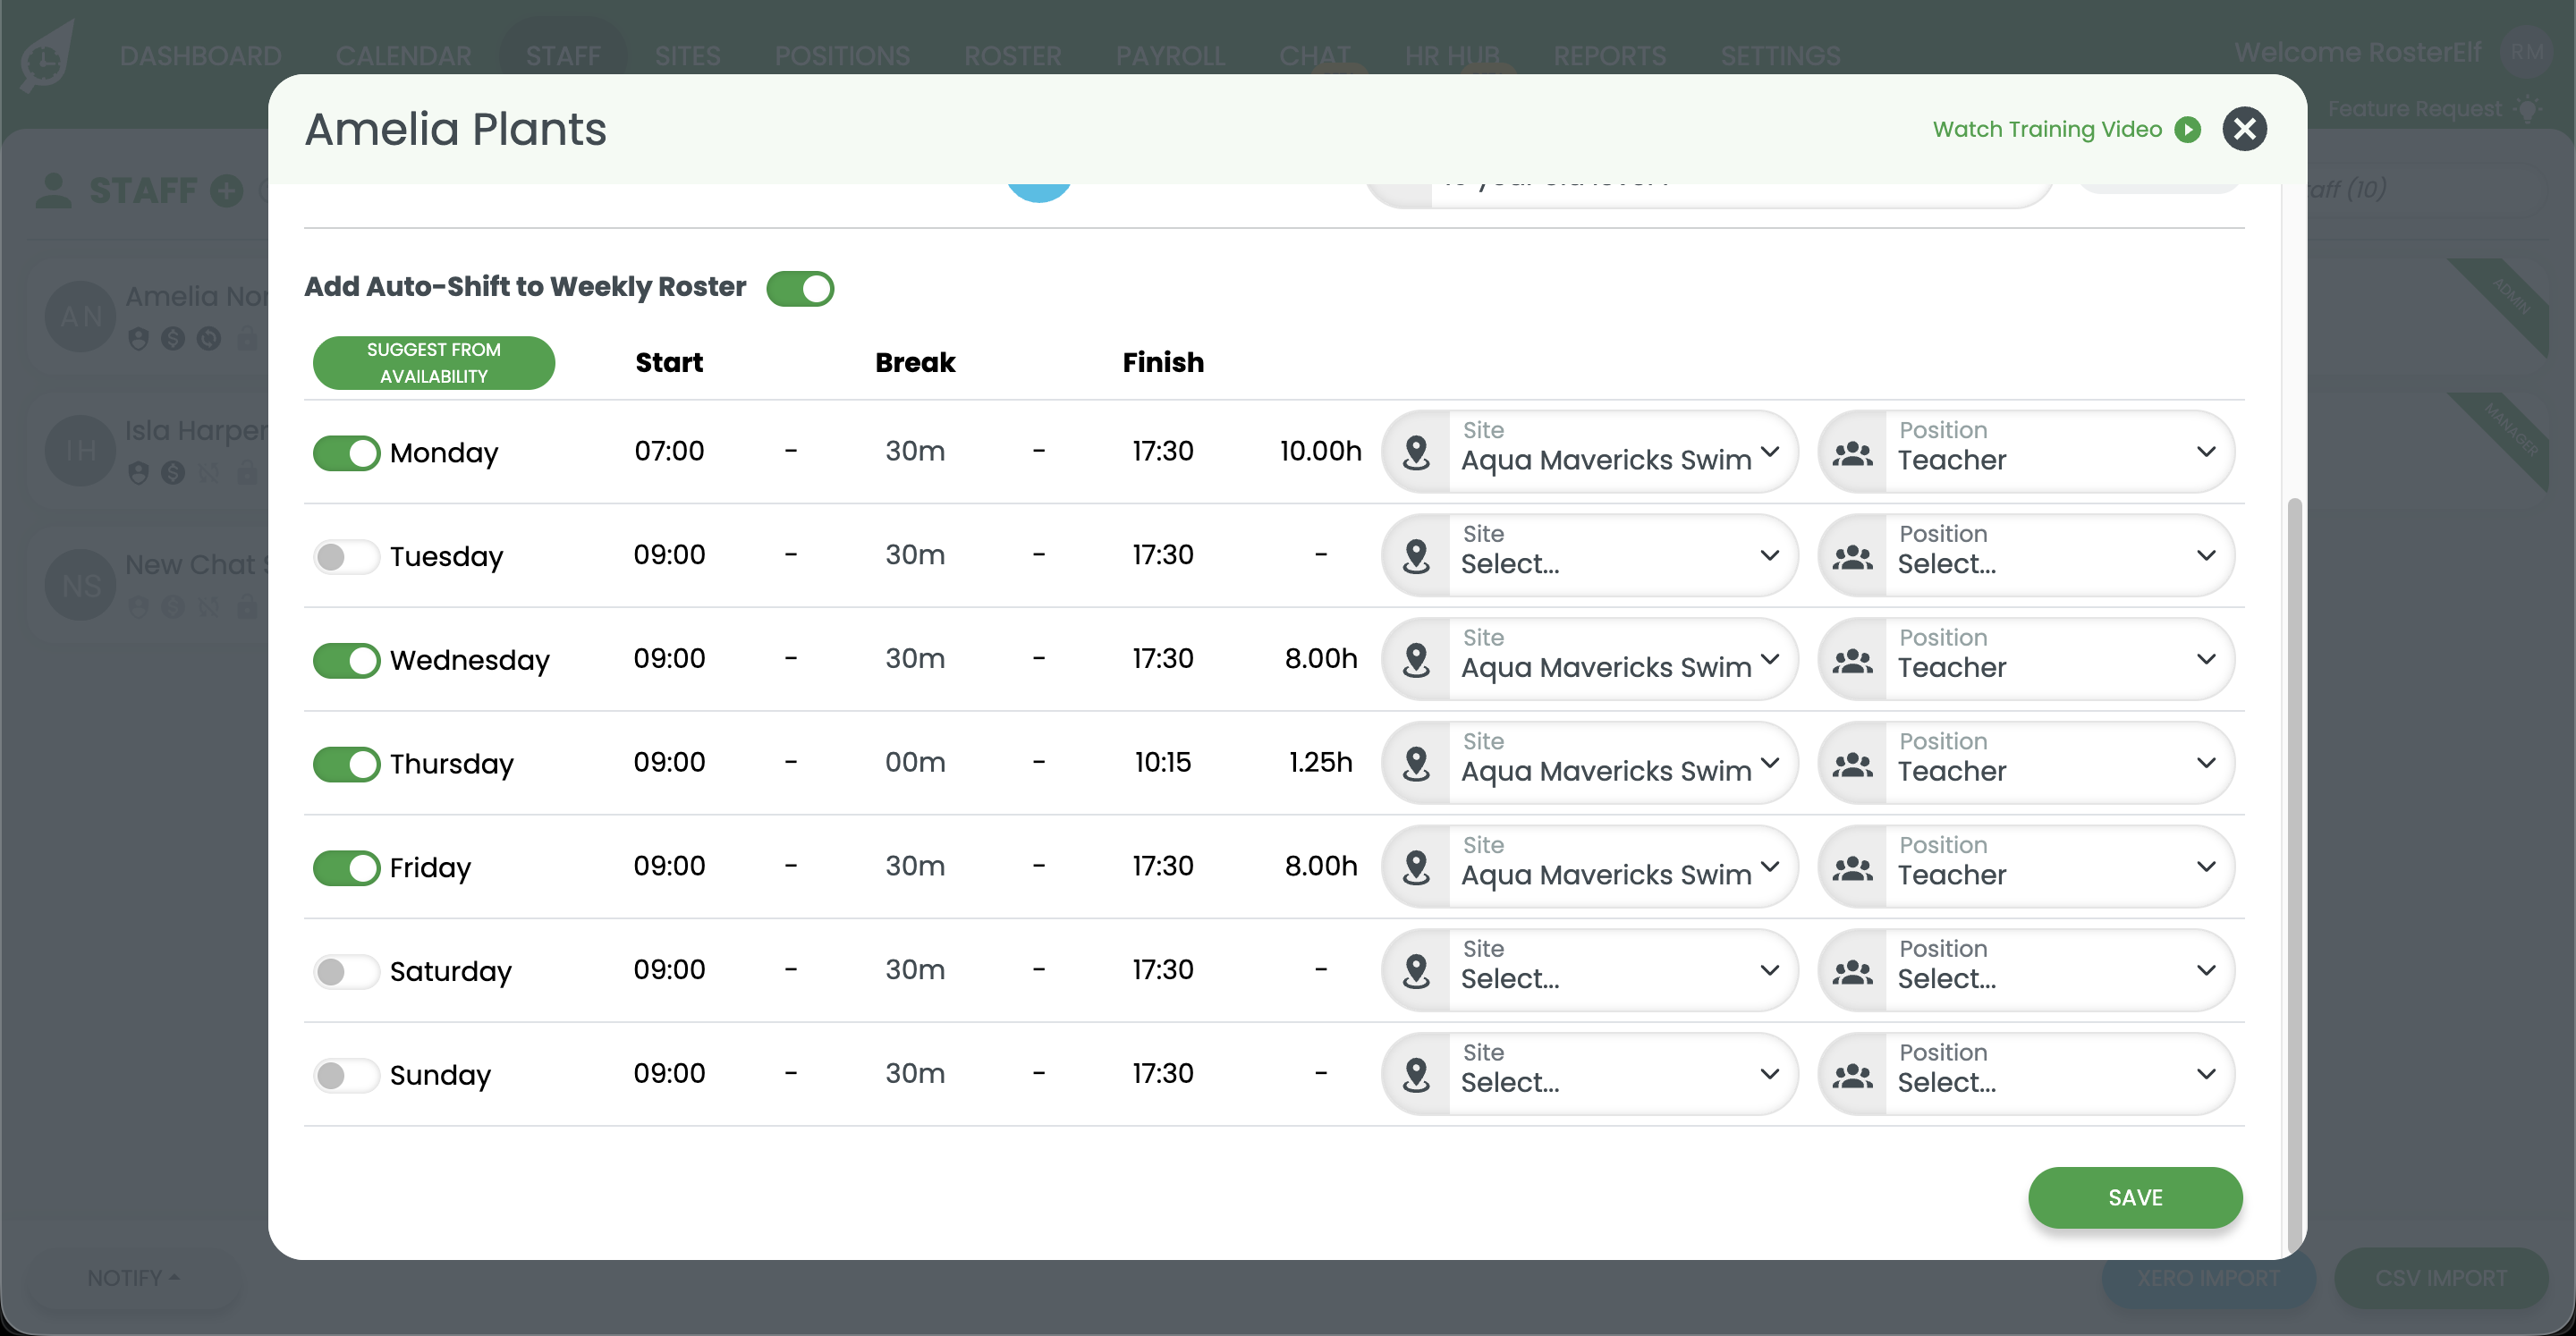Open the PAYROLL tab
Viewport: 2576px width, 1336px height.
click(x=1171, y=56)
